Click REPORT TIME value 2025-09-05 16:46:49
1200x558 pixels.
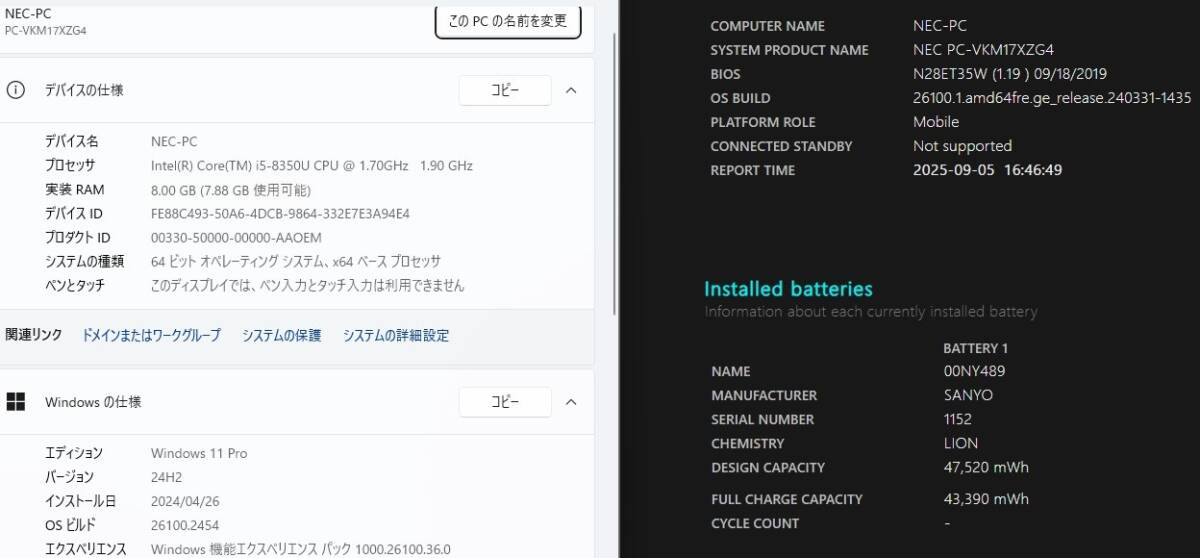point(988,170)
